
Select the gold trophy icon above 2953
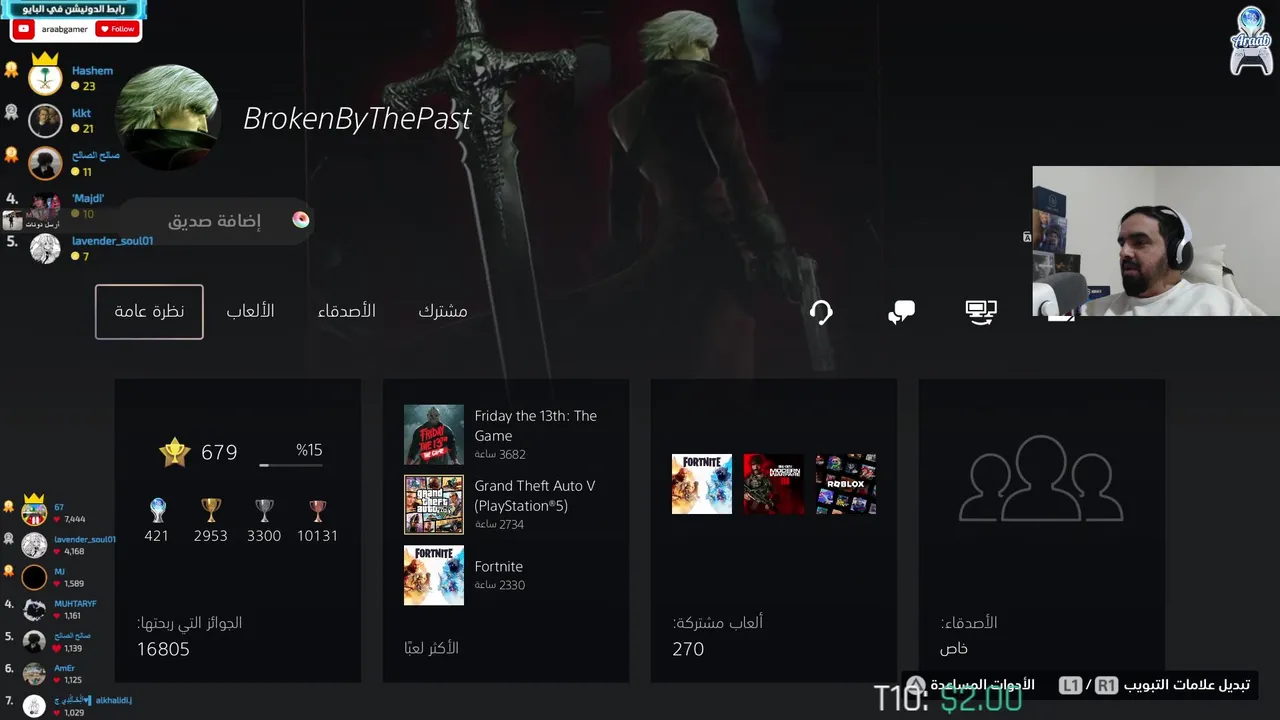point(211,511)
